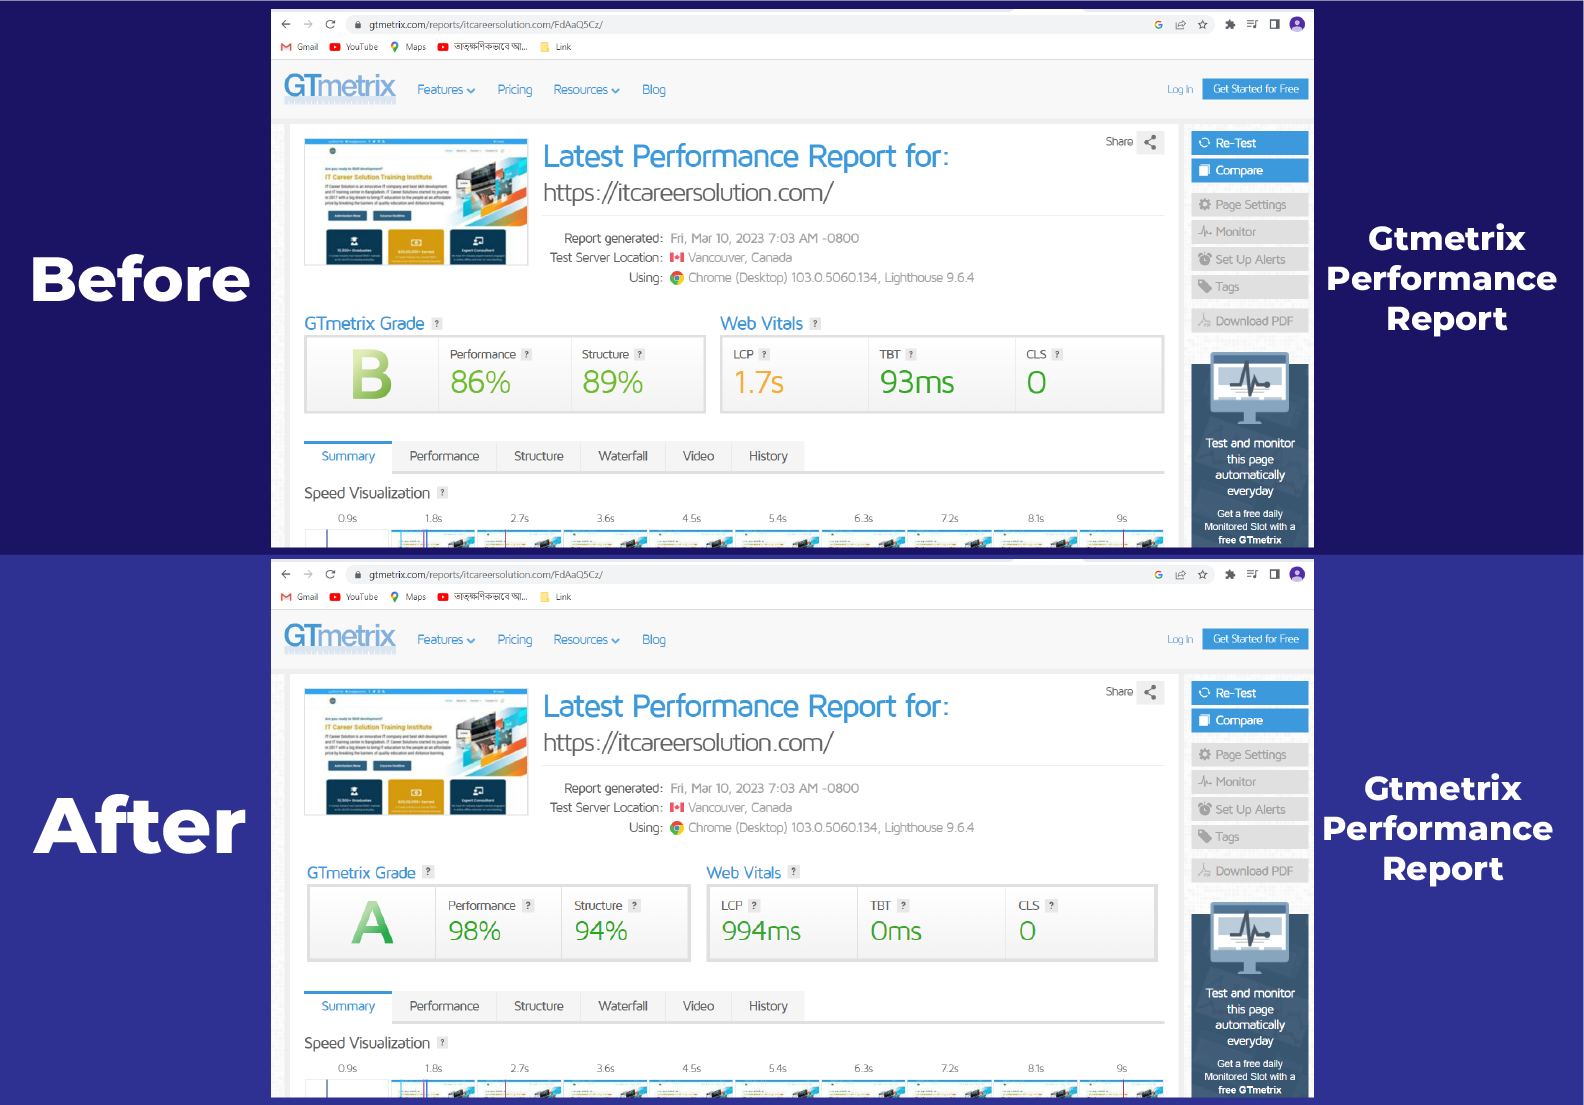Open the Gmail bookmark in the Before browser
Viewport: 1584px width, 1105px height.
coord(300,47)
